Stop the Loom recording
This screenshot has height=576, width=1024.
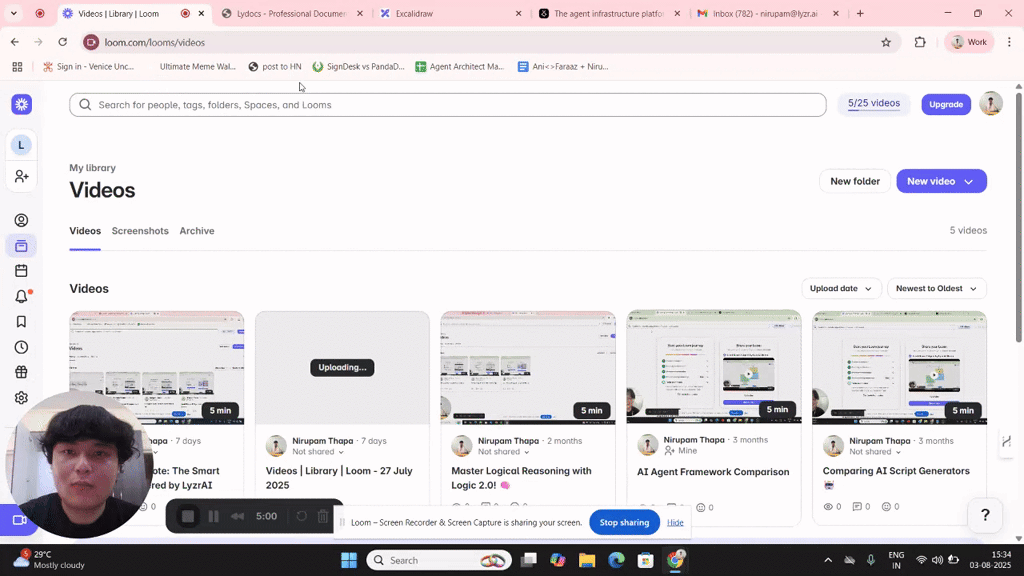(x=188, y=517)
